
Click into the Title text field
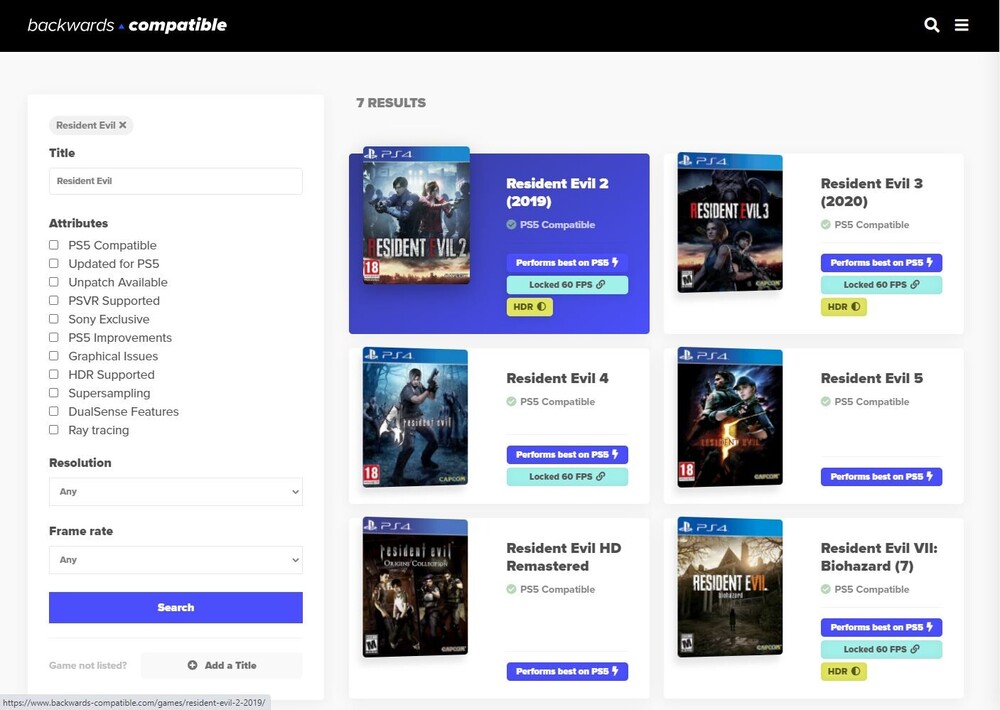[175, 181]
